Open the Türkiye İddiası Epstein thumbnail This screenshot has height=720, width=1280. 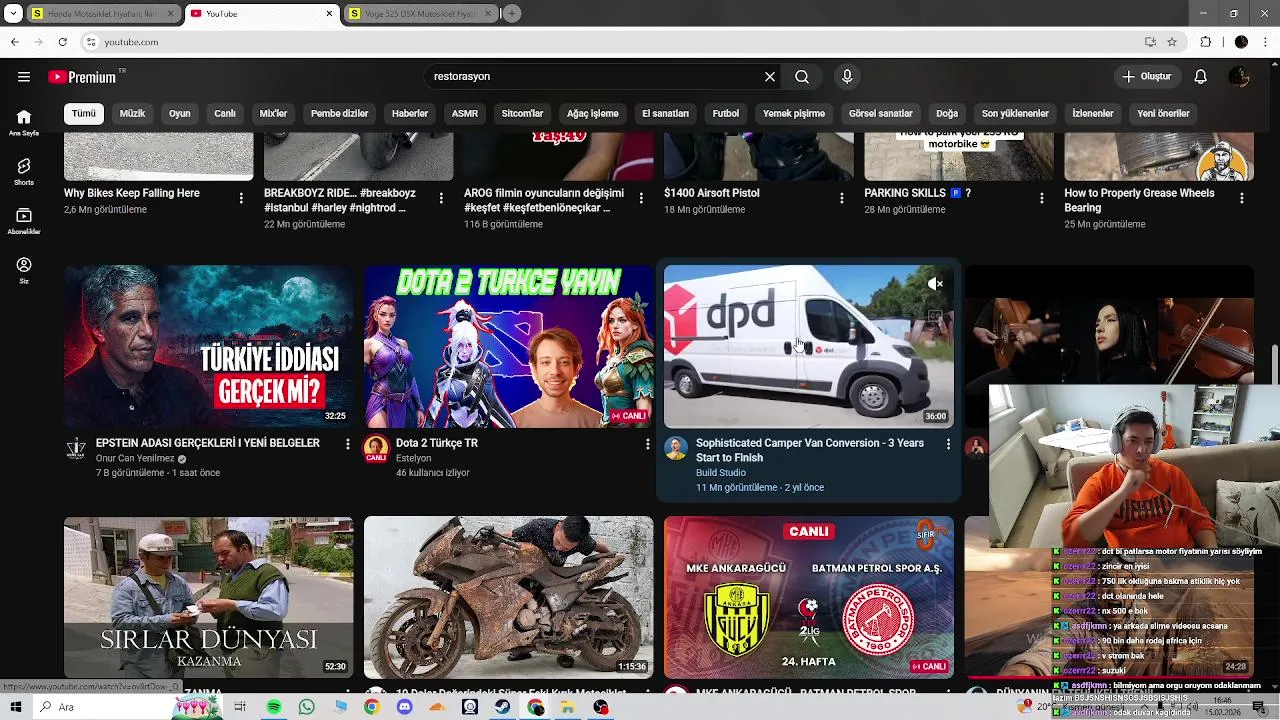click(208, 346)
